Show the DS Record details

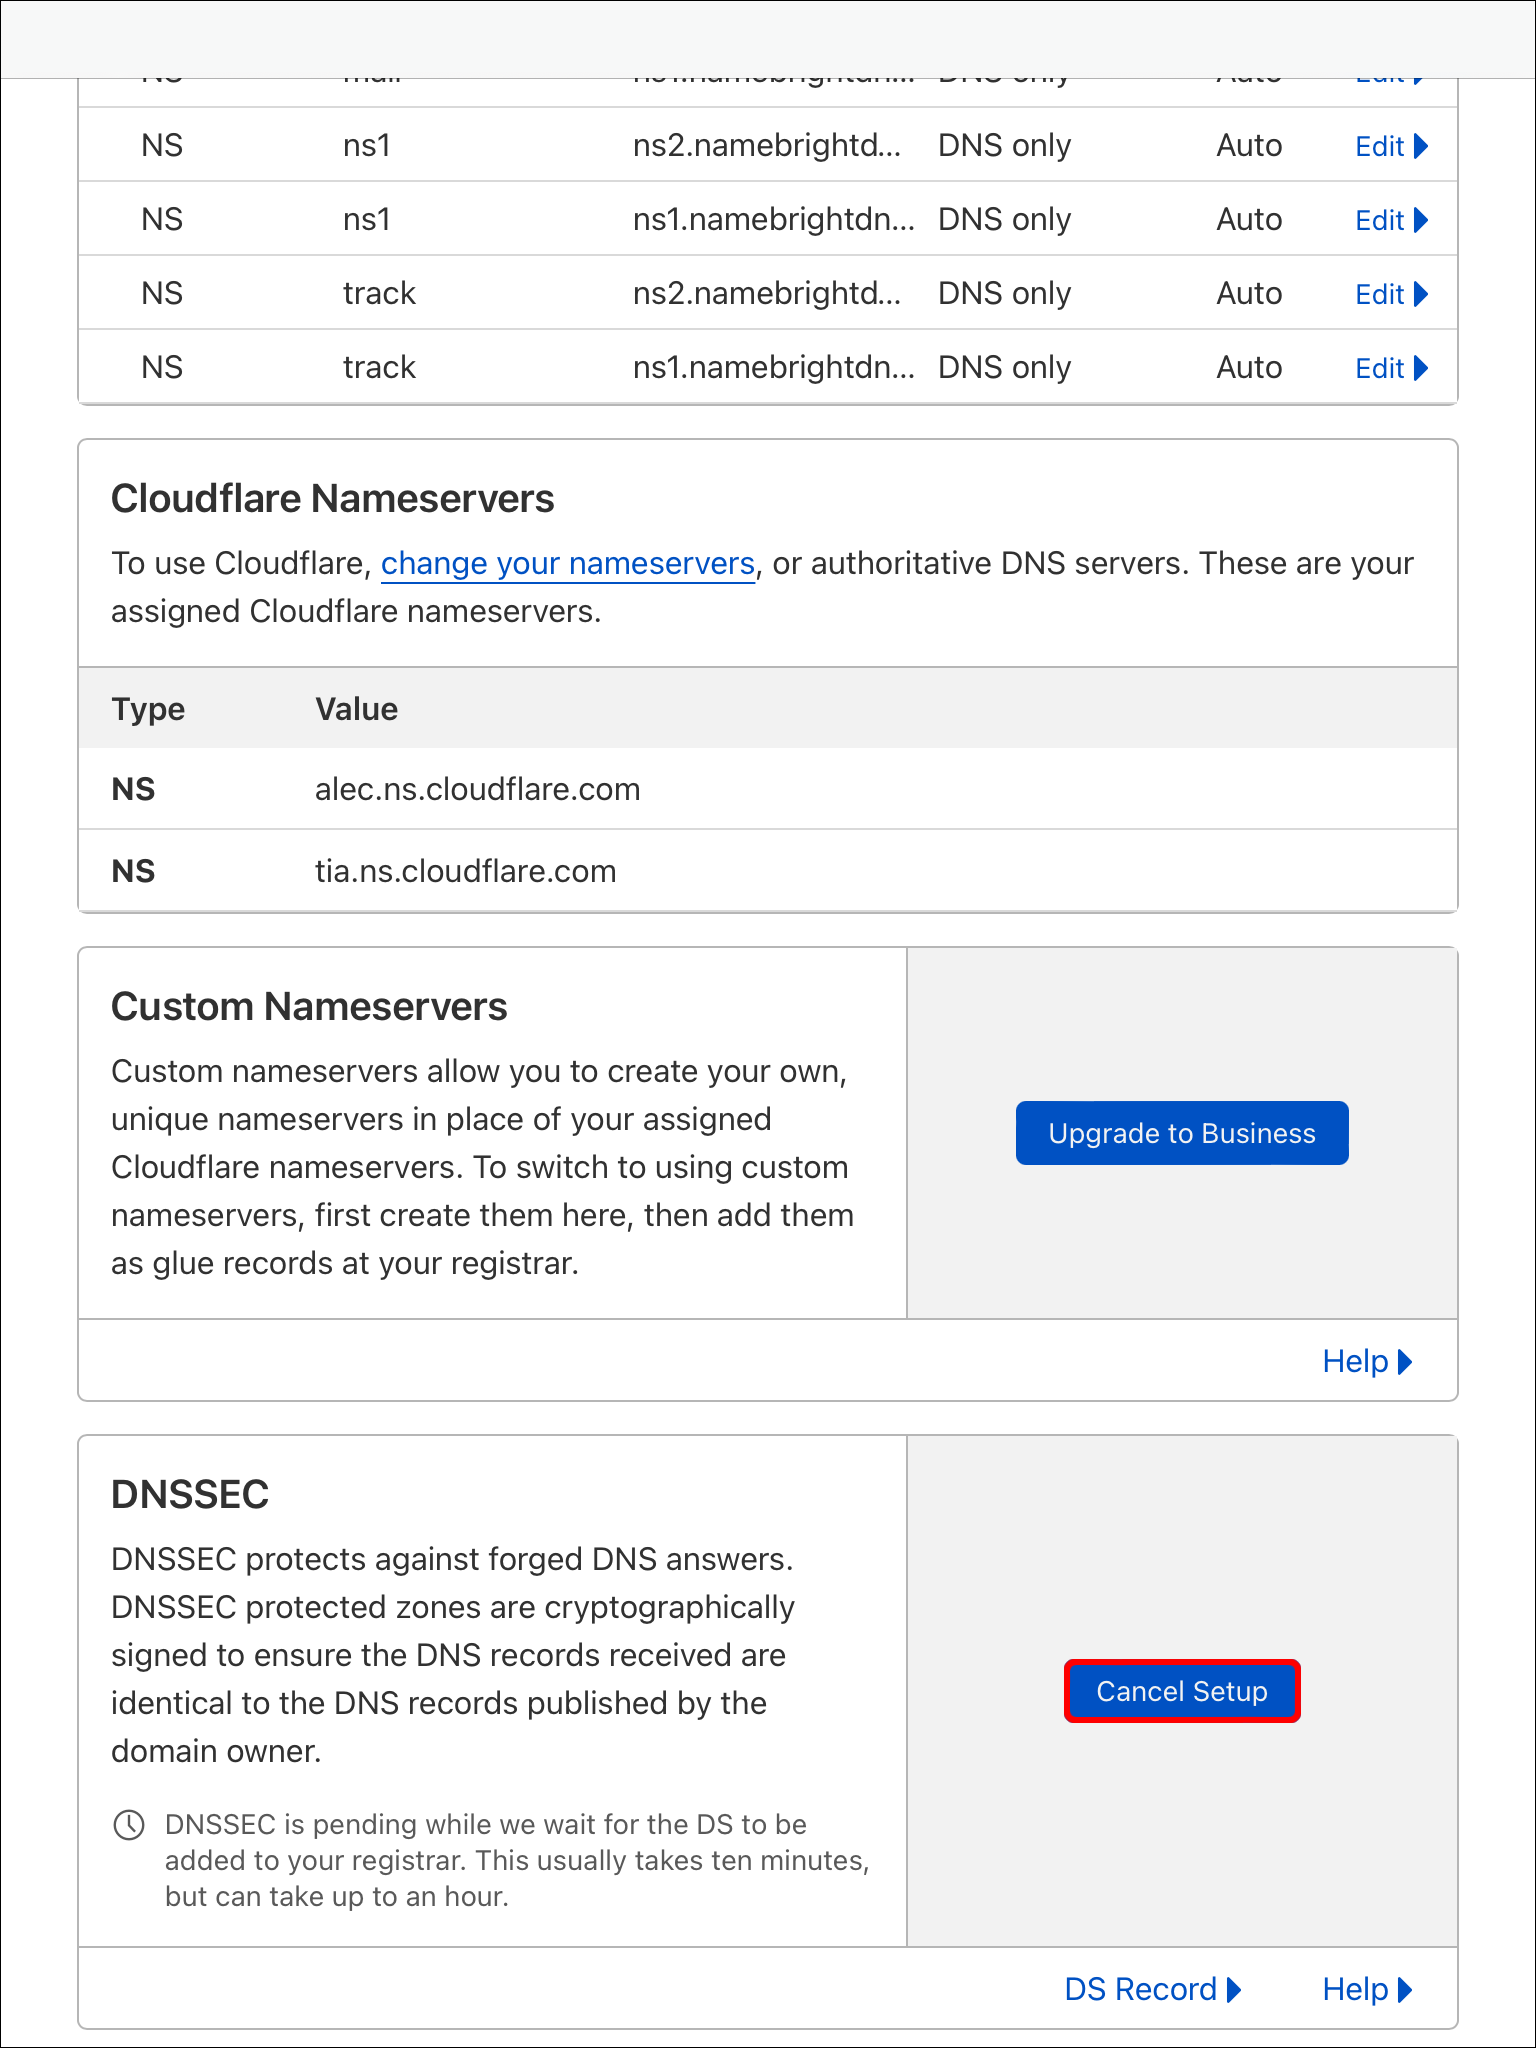[1152, 1989]
